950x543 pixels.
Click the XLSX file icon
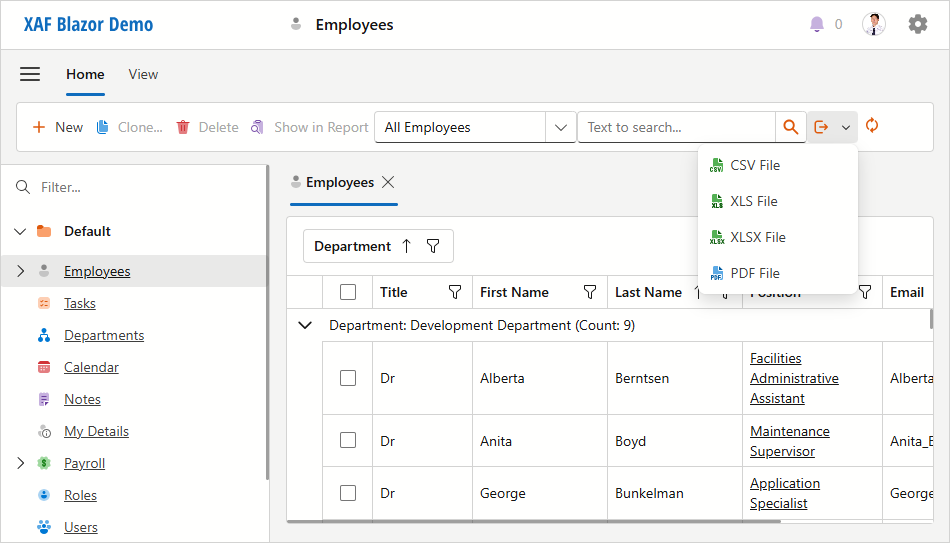click(x=717, y=237)
